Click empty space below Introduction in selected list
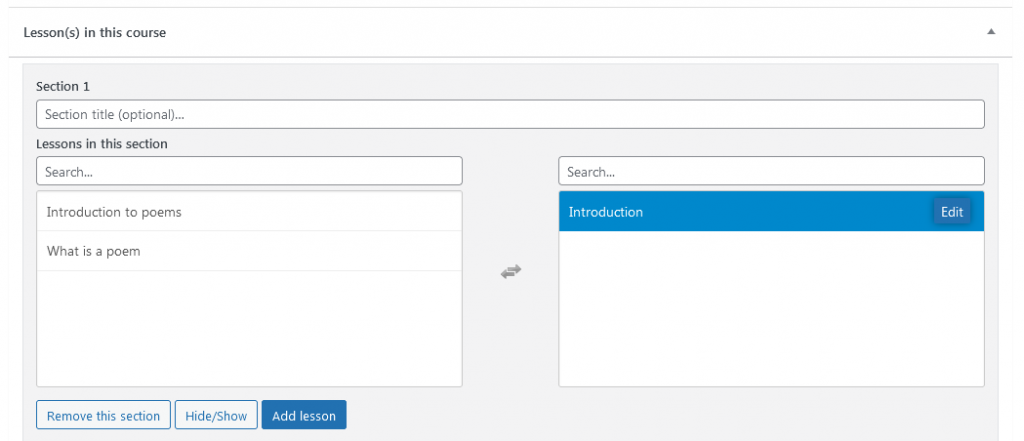1024x441 pixels. [771, 310]
